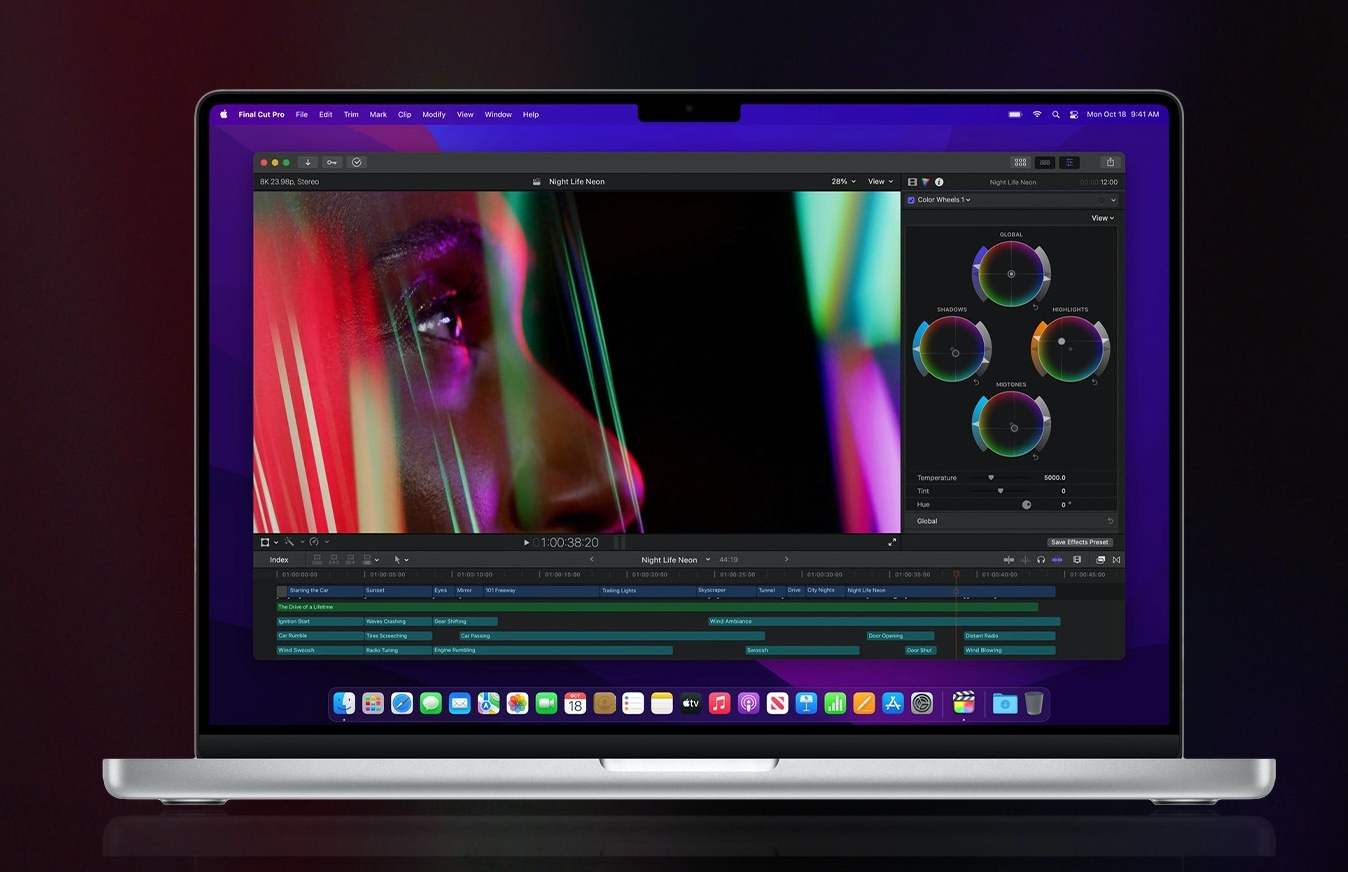This screenshot has height=872, width=1348.
Task: Click the clapperboard icon beside Night Life Neon
Action: click(537, 182)
